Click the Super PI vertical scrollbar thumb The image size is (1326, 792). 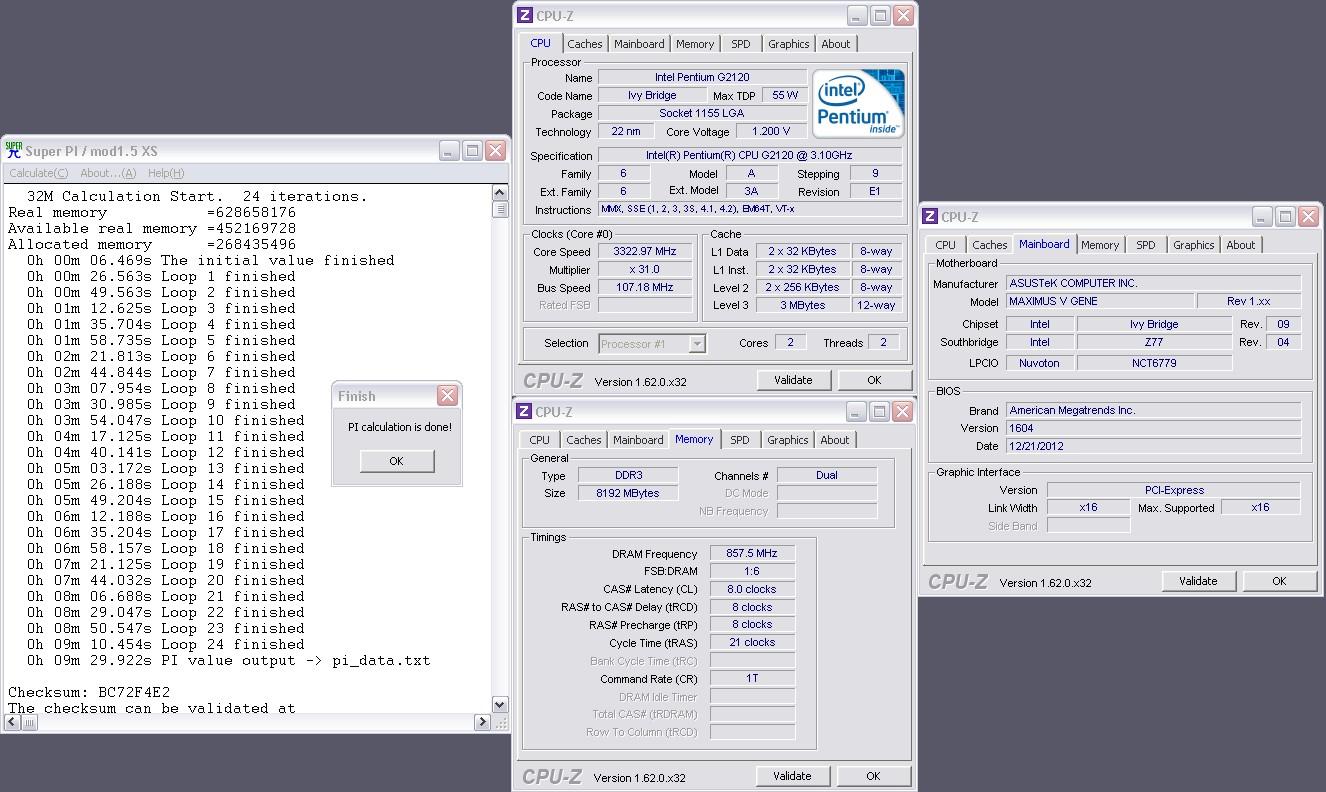pos(501,209)
